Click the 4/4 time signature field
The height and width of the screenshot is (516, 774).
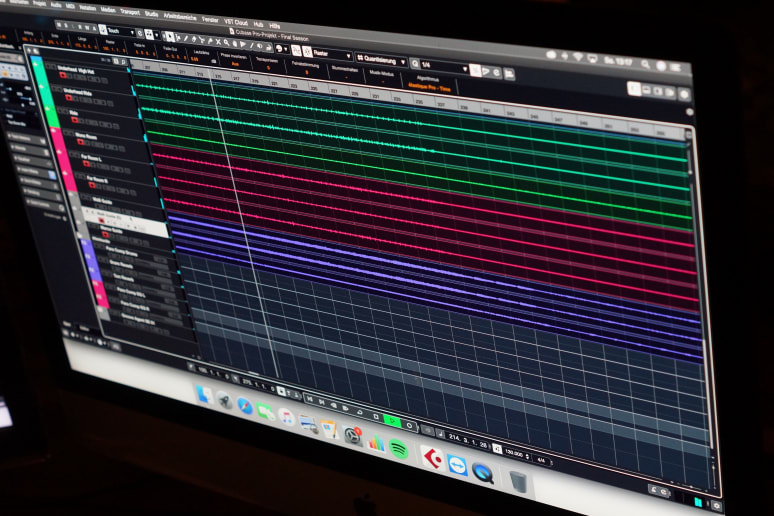point(541,460)
